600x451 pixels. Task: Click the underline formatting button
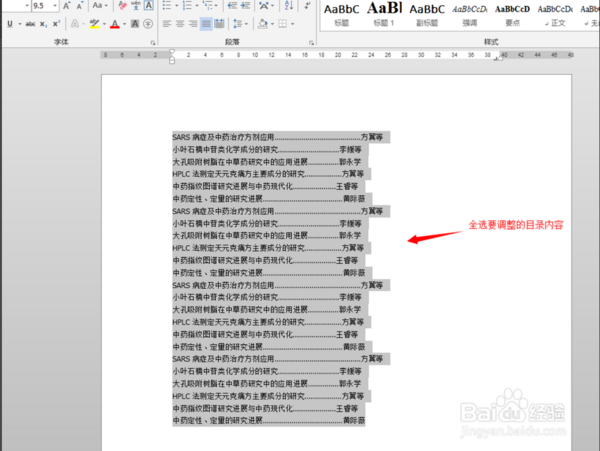click(x=10, y=24)
